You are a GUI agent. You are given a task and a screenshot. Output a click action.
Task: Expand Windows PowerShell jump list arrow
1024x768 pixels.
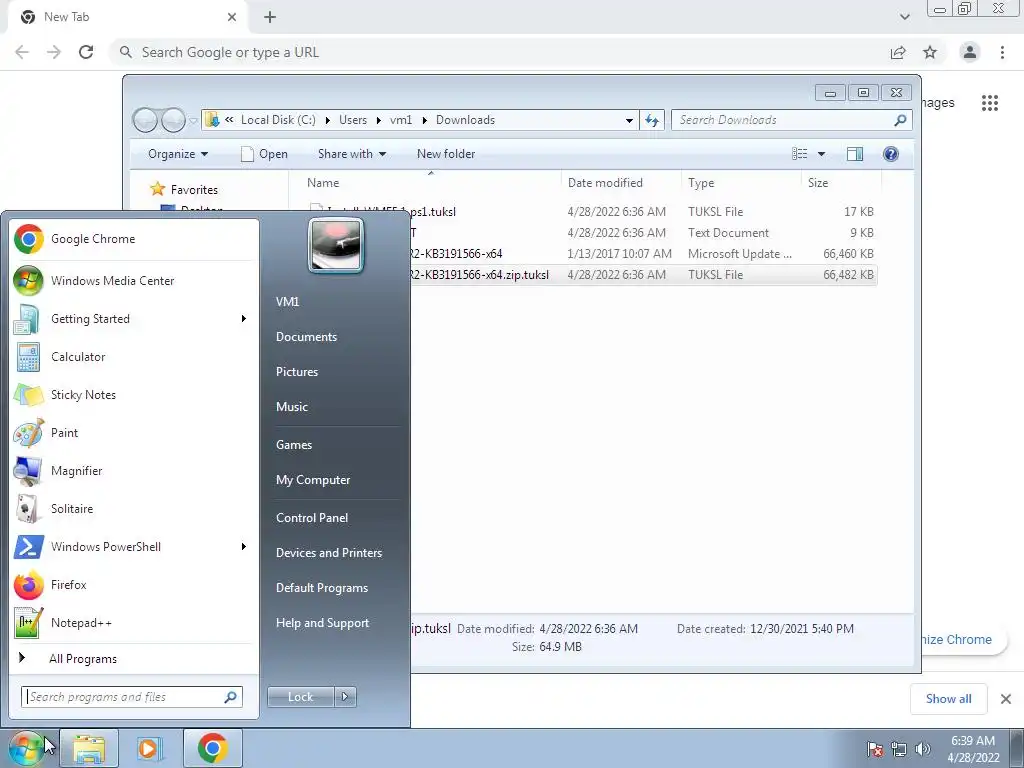(244, 547)
